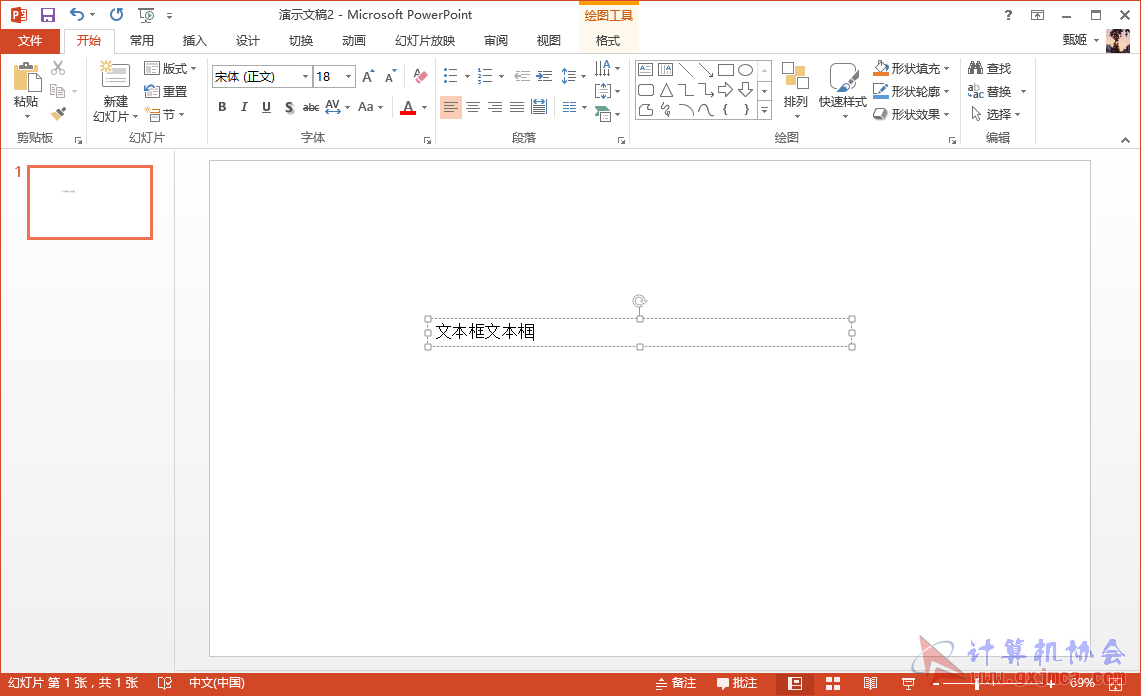Redo with the repeat arrow icon
This screenshot has width=1141, height=696.
[x=116, y=15]
